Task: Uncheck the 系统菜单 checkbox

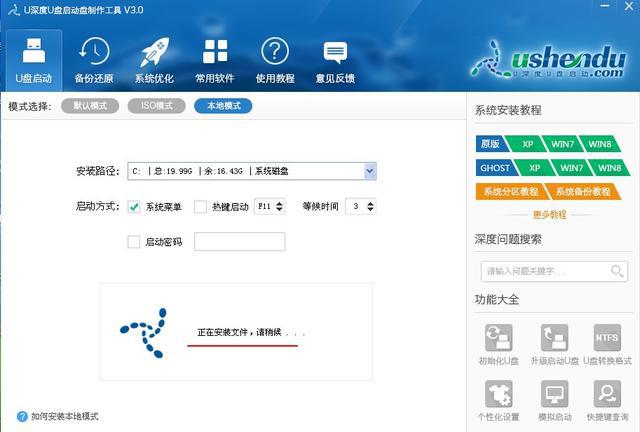Action: 134,207
